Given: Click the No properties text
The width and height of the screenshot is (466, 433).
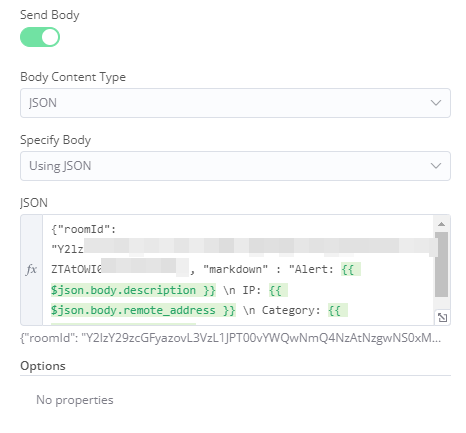Looking at the screenshot, I should 75,400.
